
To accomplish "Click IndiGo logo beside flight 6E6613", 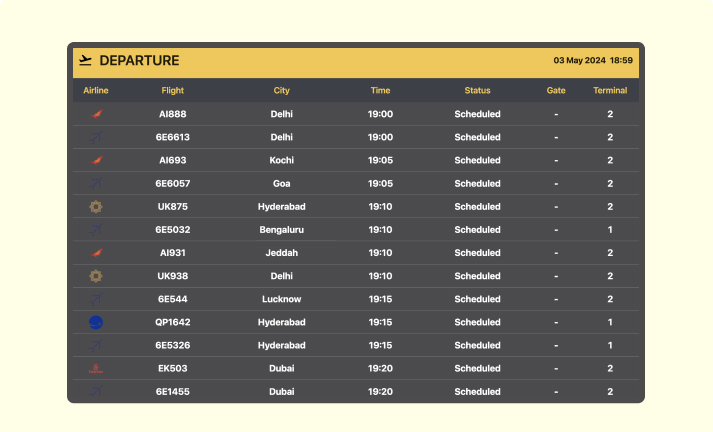I will (x=96, y=137).
